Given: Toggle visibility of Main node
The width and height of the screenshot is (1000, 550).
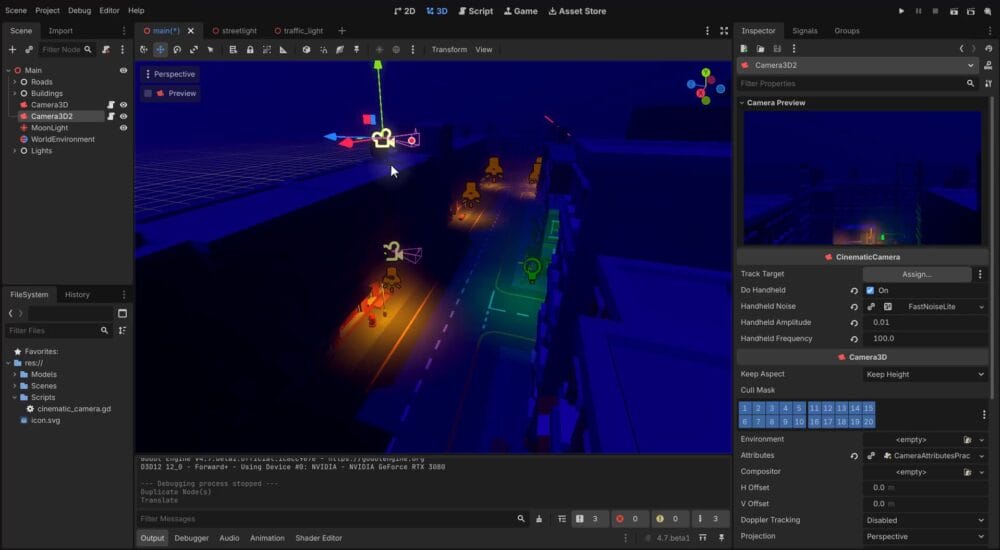Looking at the screenshot, I should click(x=123, y=70).
